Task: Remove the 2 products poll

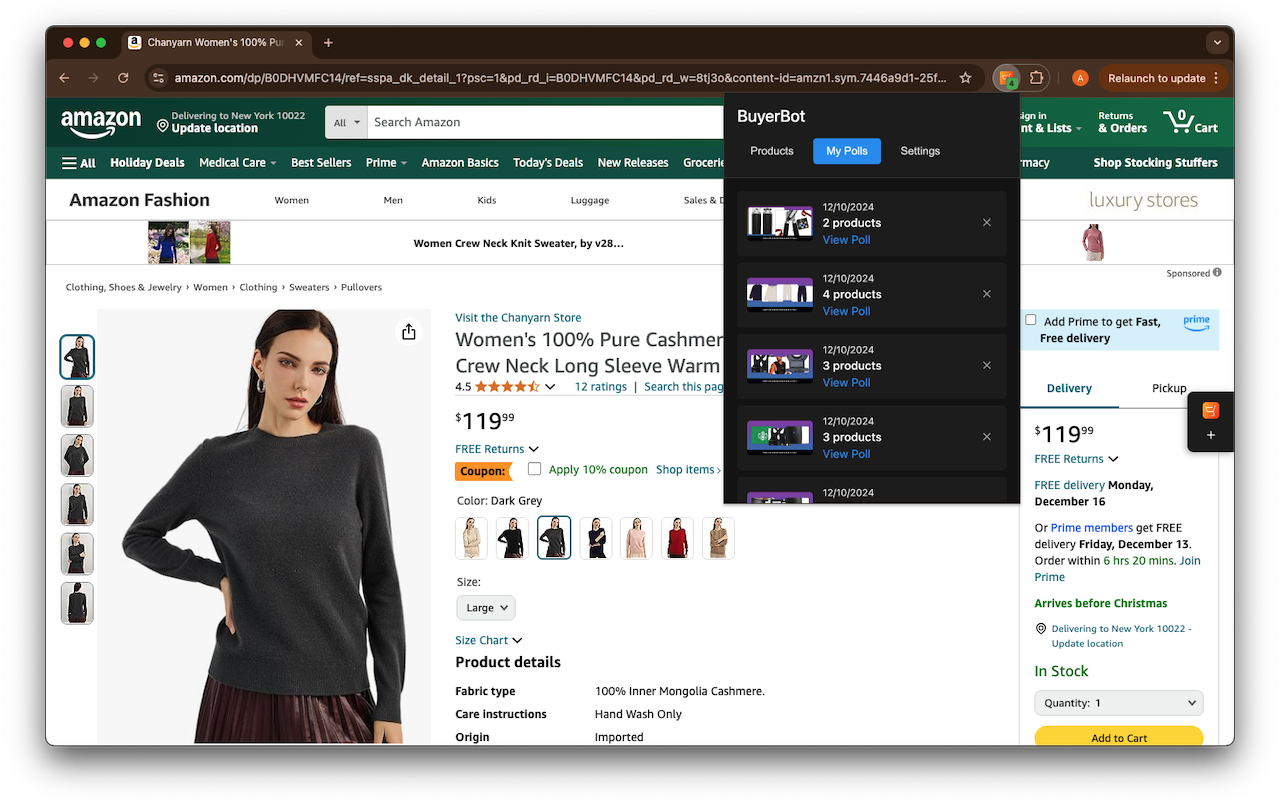Action: [x=987, y=223]
